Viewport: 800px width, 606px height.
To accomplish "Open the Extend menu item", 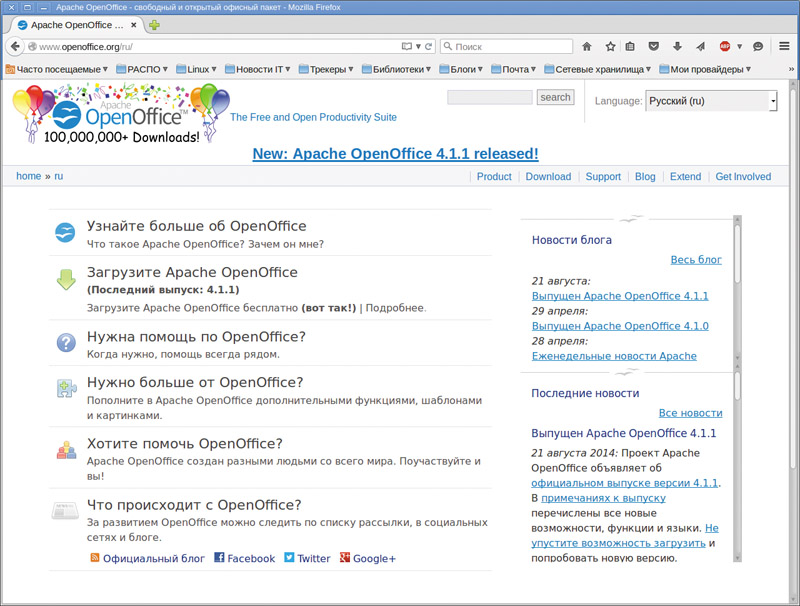I will click(685, 176).
